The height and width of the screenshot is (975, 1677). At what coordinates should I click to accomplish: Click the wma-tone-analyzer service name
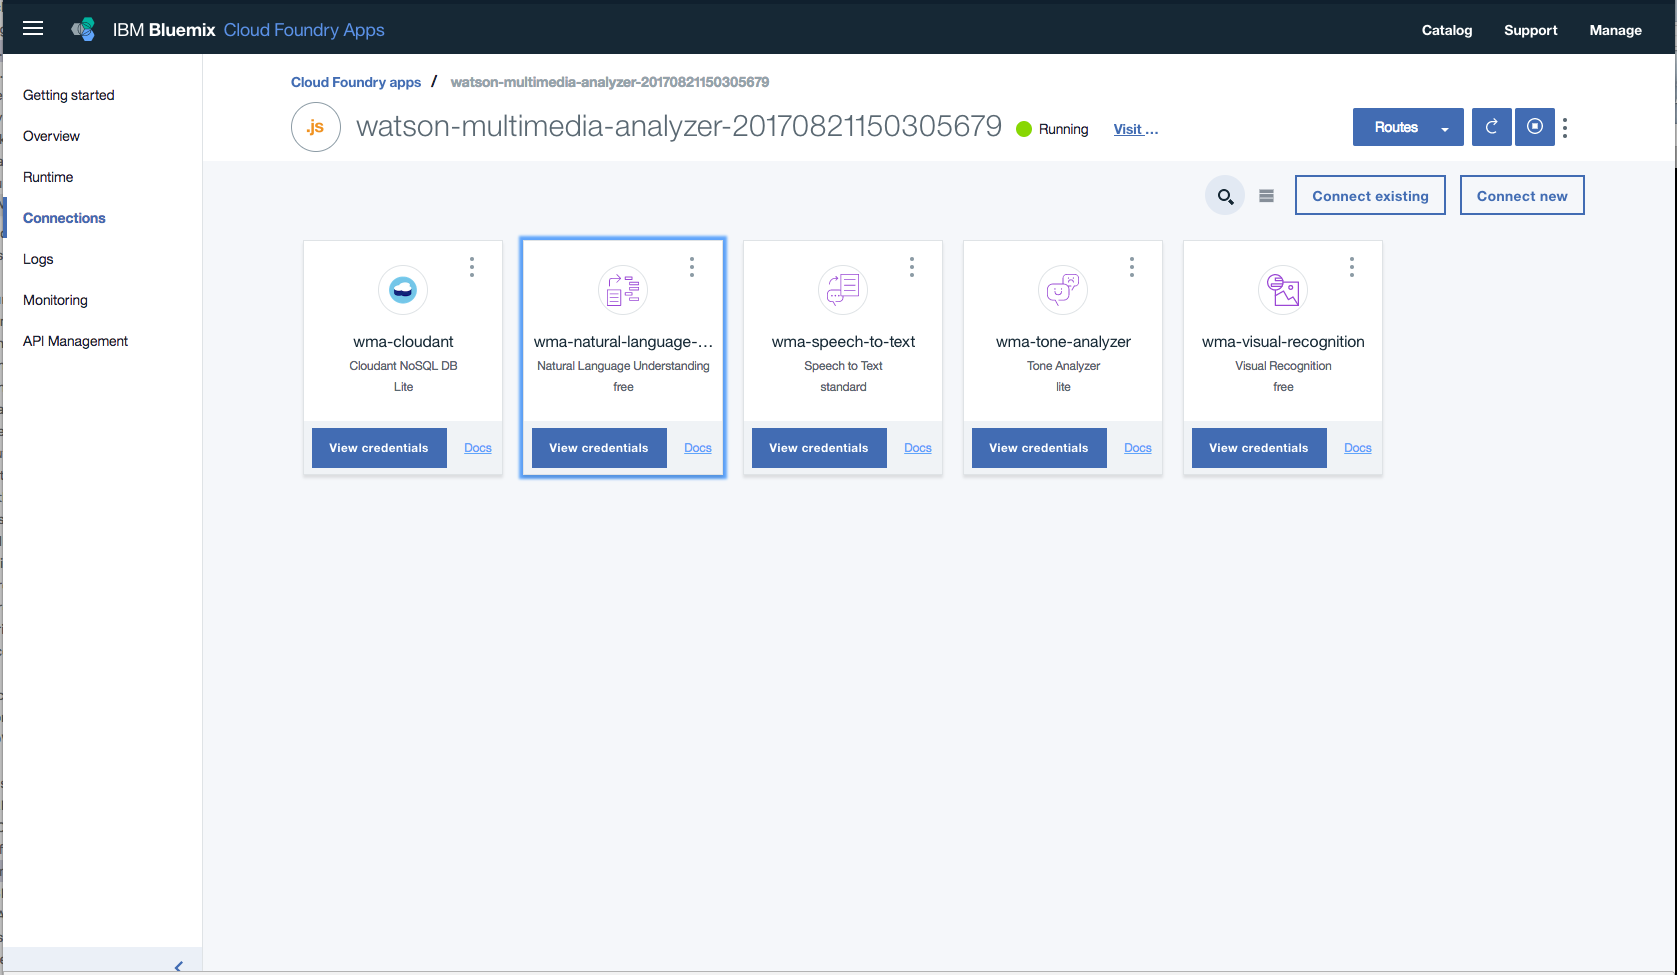[1063, 342]
